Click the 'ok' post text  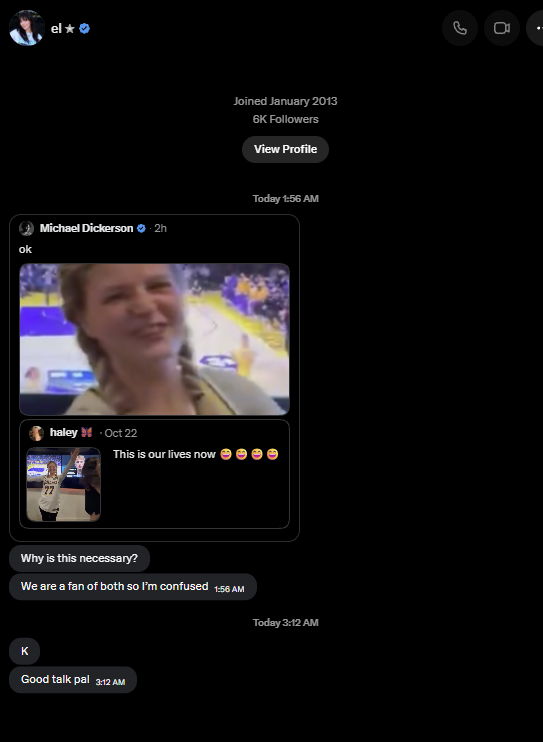pos(25,249)
